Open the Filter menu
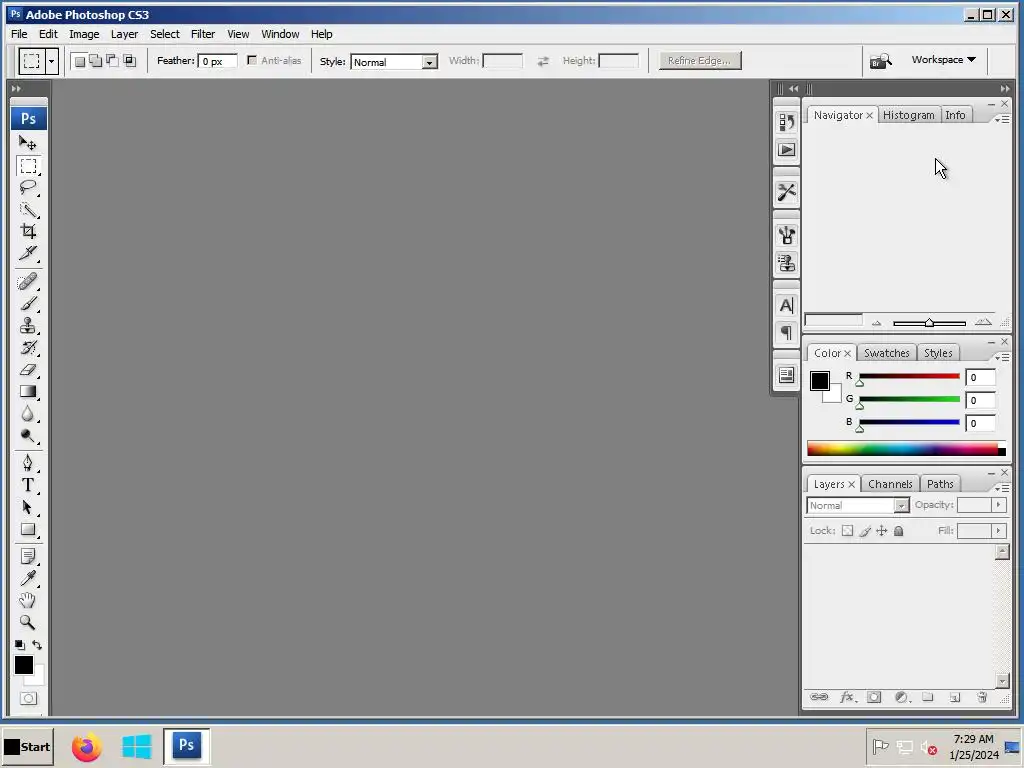Image resolution: width=1024 pixels, height=768 pixels. [x=202, y=34]
